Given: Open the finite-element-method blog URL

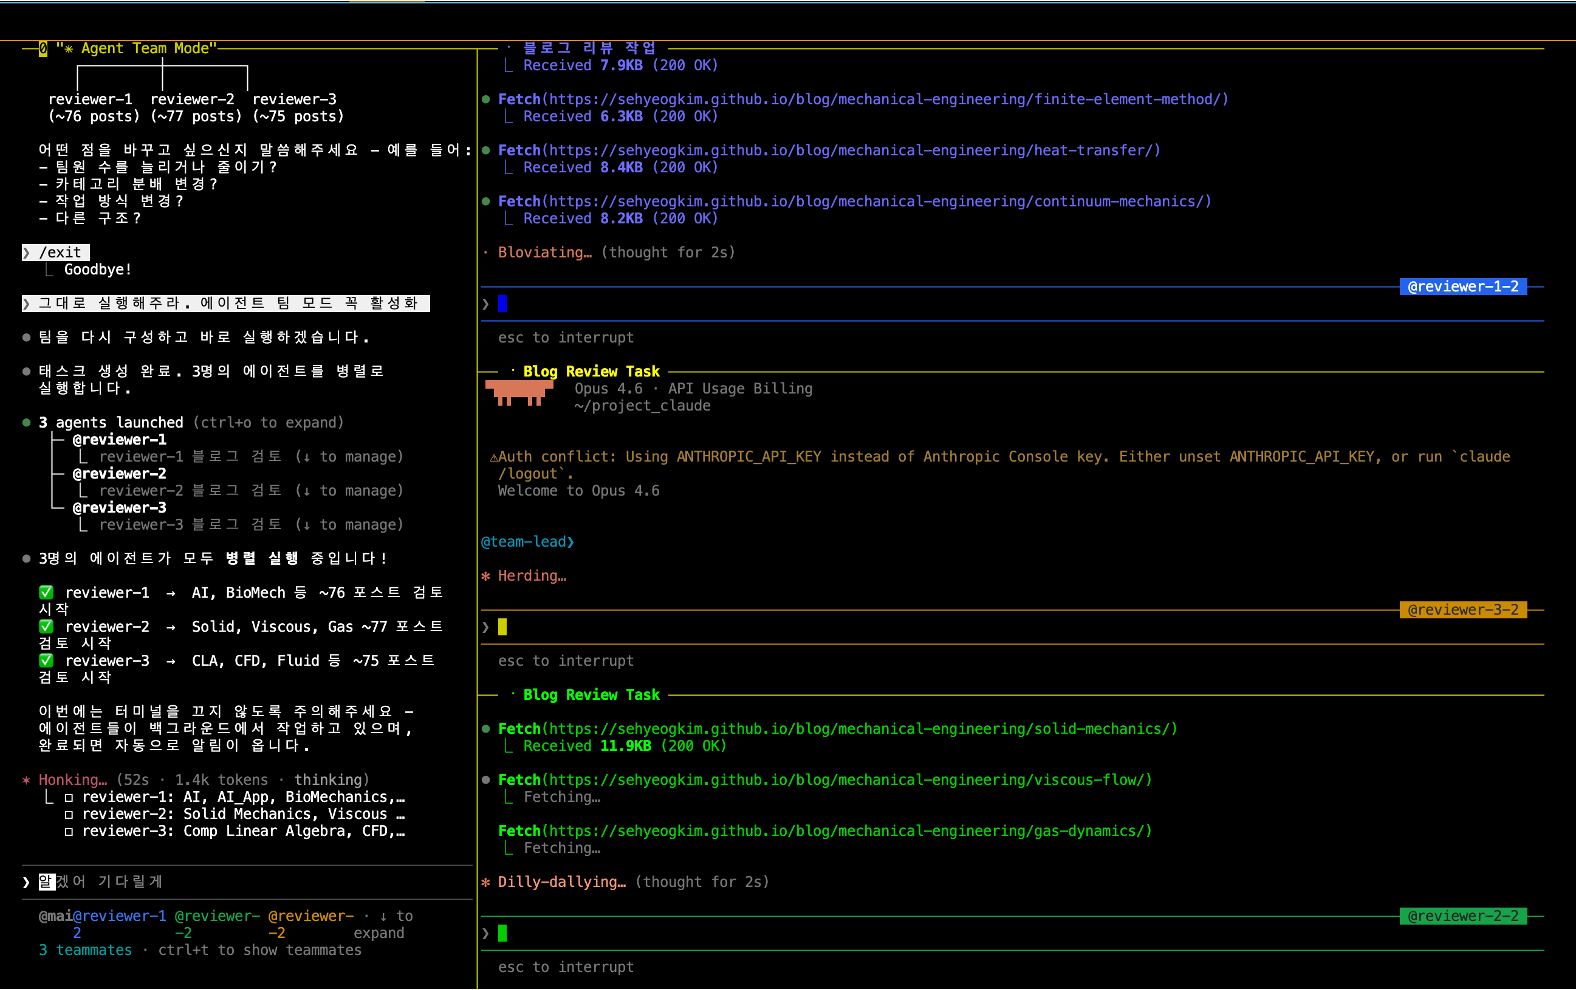Looking at the screenshot, I should [x=884, y=99].
